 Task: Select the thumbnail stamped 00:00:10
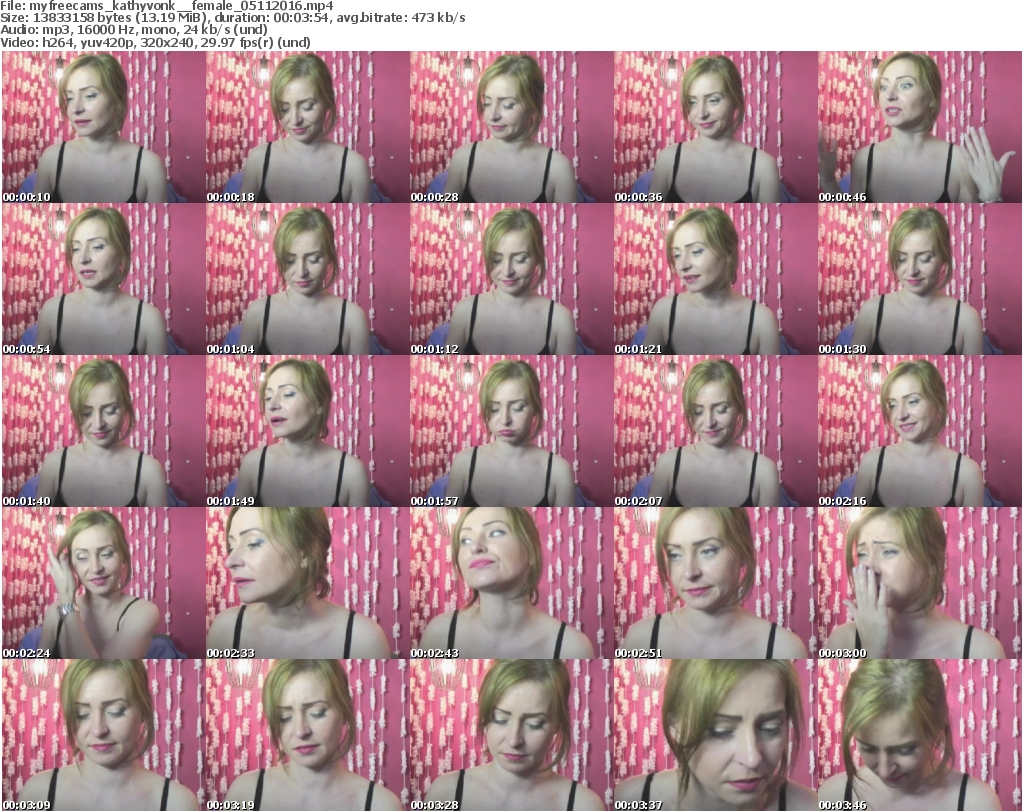(104, 127)
